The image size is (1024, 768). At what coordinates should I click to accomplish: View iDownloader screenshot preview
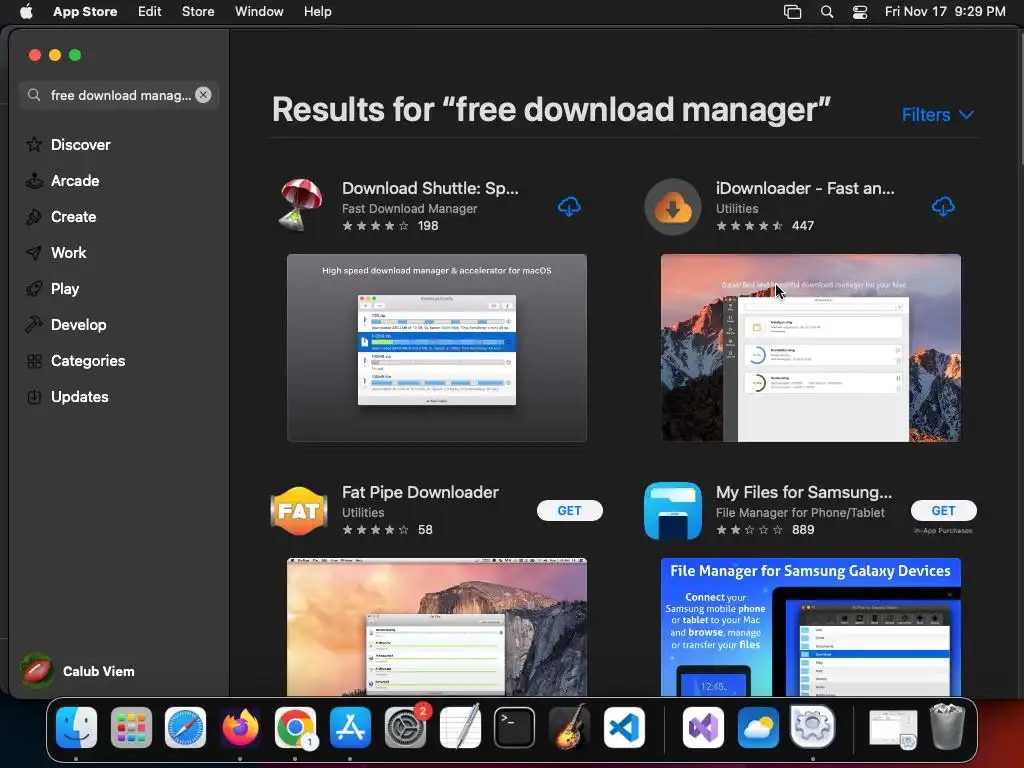click(810, 348)
